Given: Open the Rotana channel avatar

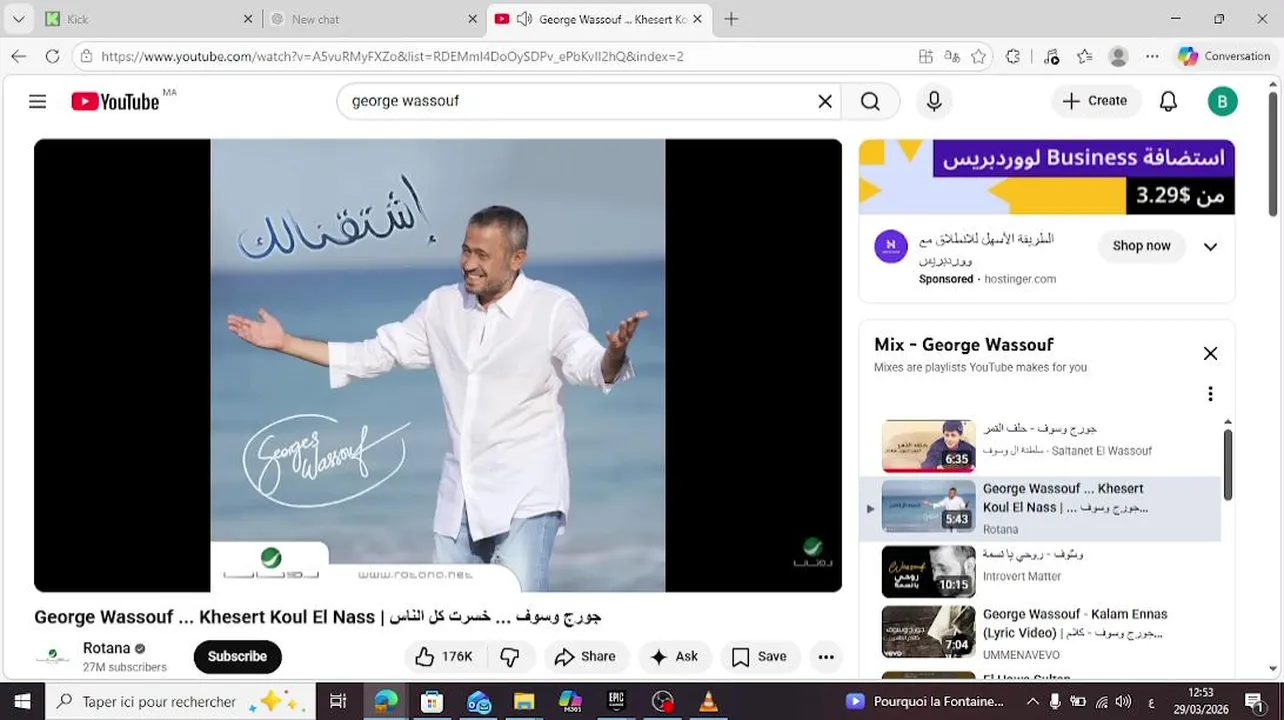Looking at the screenshot, I should point(53,657).
